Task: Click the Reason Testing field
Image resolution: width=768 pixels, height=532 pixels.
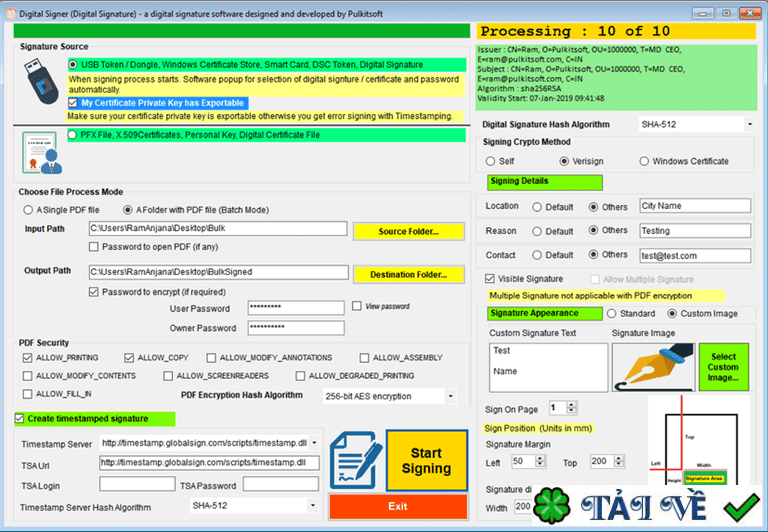Action: coord(695,231)
